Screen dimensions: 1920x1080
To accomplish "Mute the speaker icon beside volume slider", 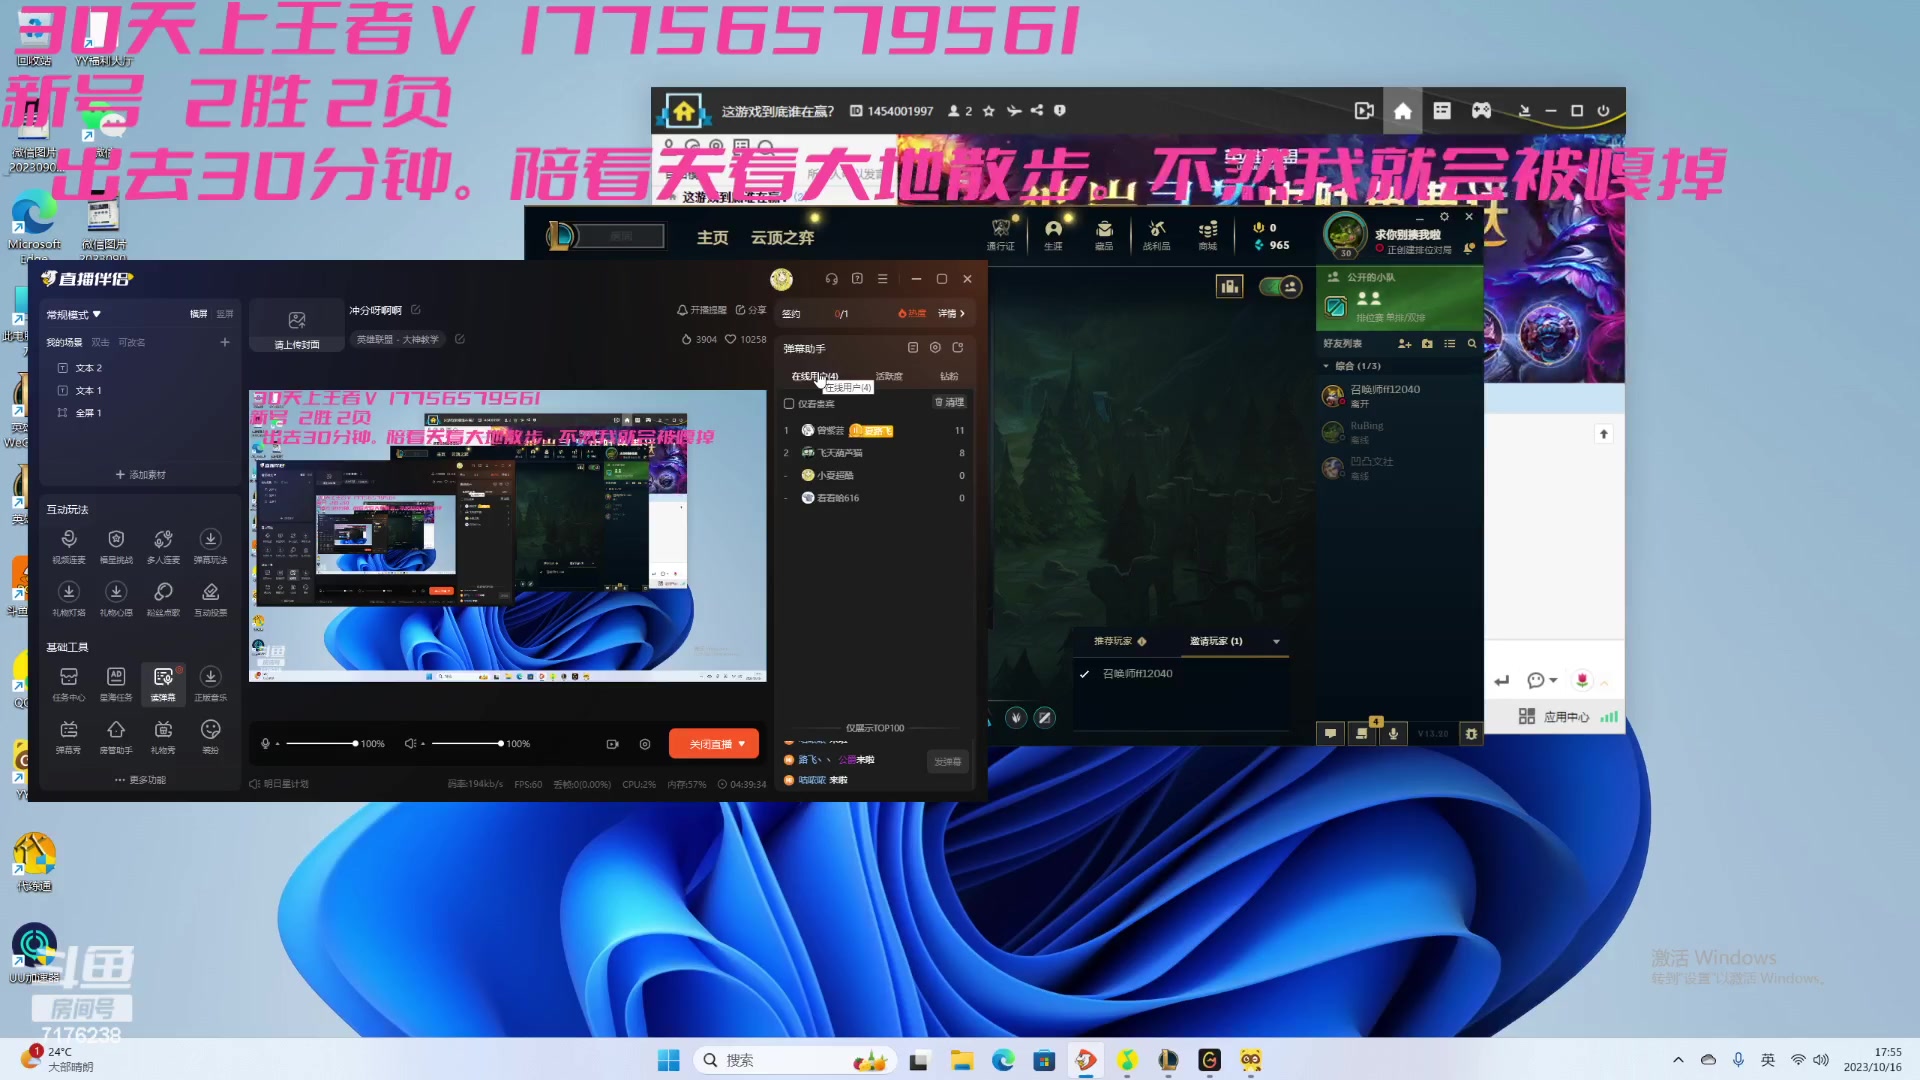I will click(410, 744).
